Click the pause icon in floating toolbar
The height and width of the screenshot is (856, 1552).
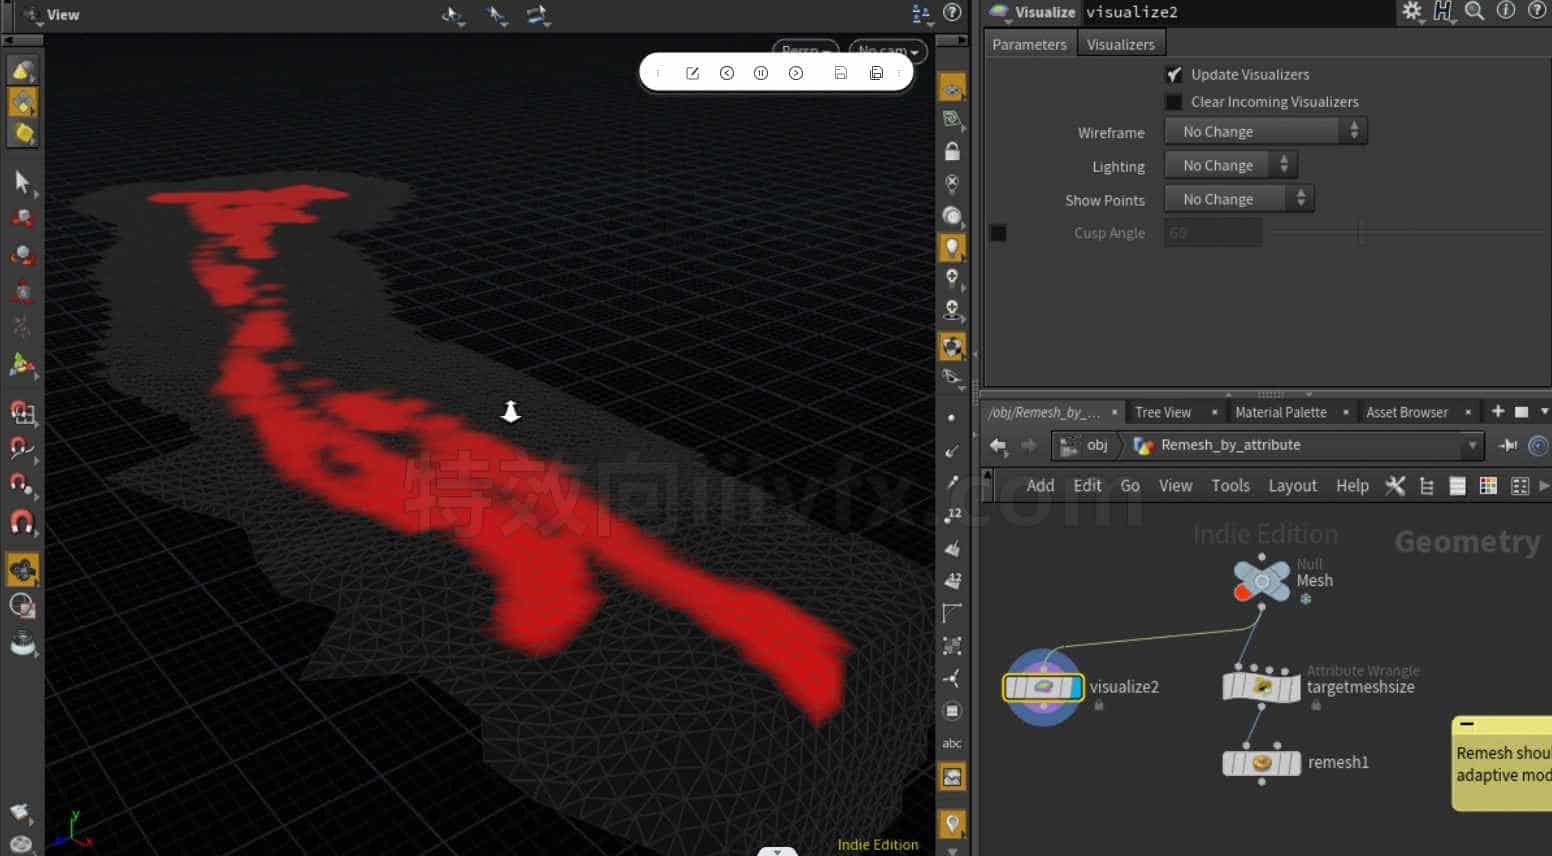(x=761, y=73)
